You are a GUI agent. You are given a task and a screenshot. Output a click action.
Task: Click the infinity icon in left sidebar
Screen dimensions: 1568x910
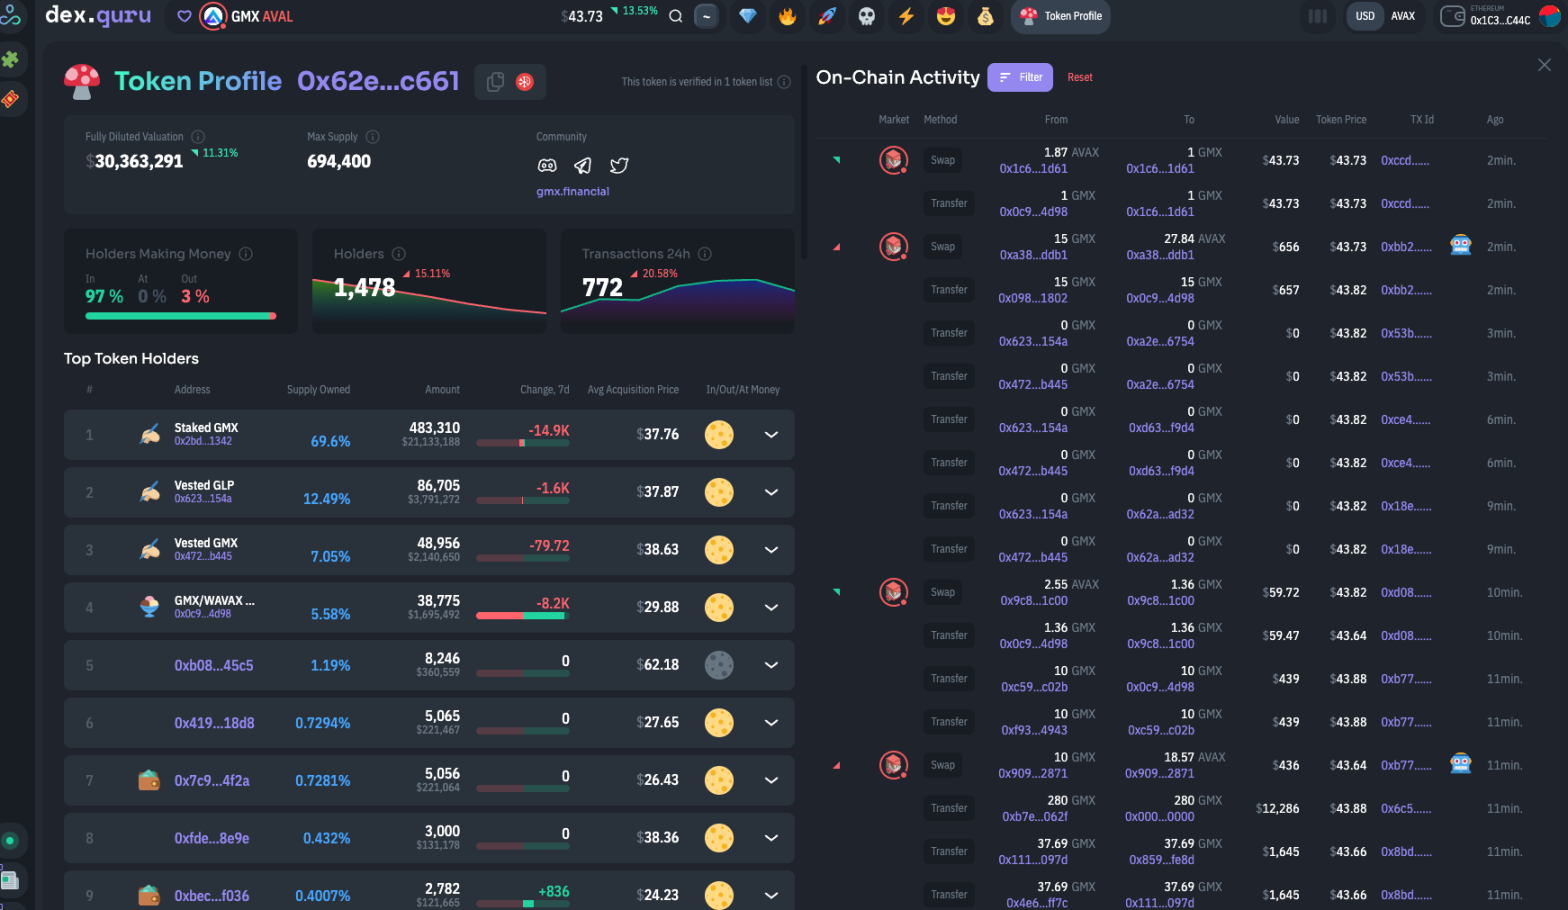click(x=10, y=17)
